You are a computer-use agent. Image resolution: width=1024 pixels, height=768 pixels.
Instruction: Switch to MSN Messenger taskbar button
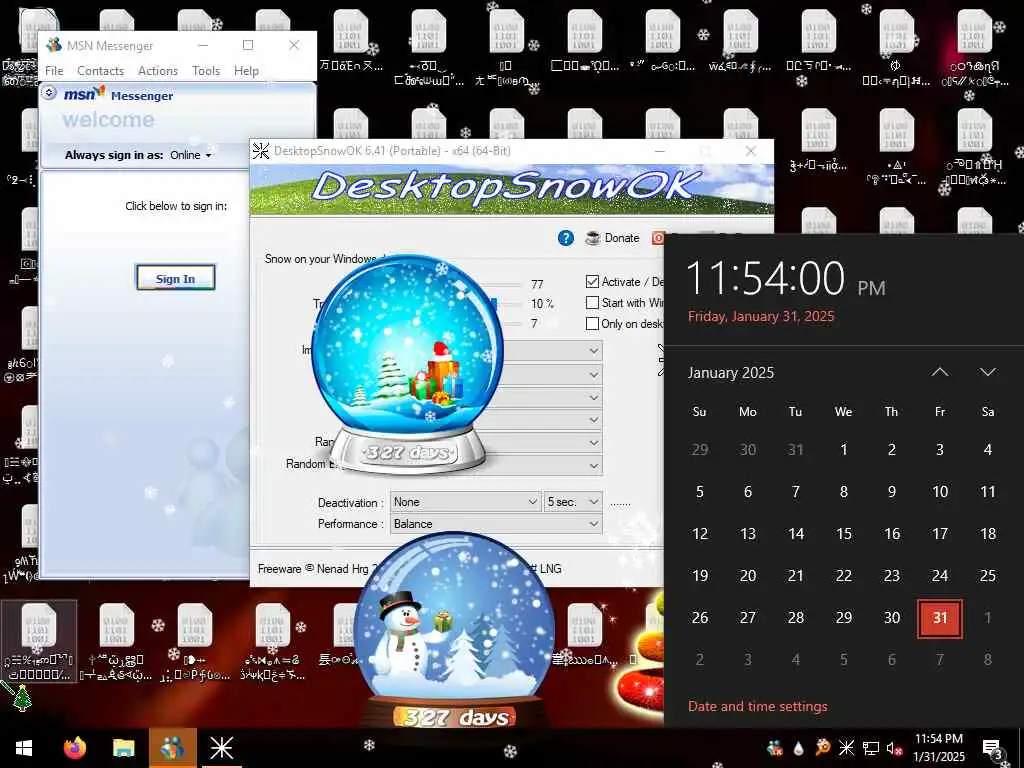172,748
